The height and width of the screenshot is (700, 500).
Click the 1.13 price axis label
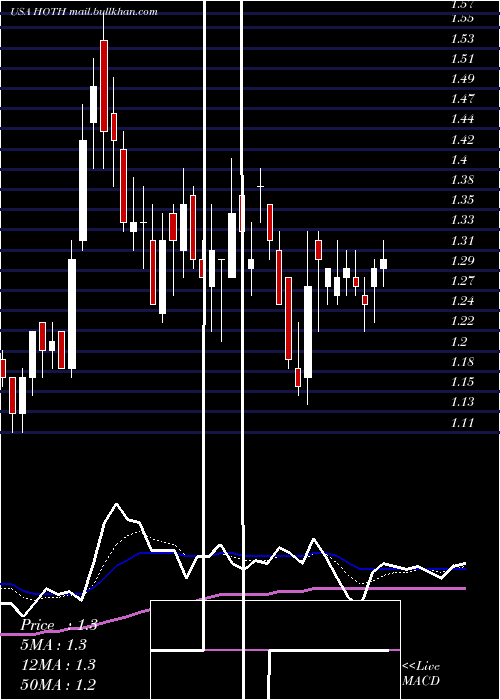(462, 402)
